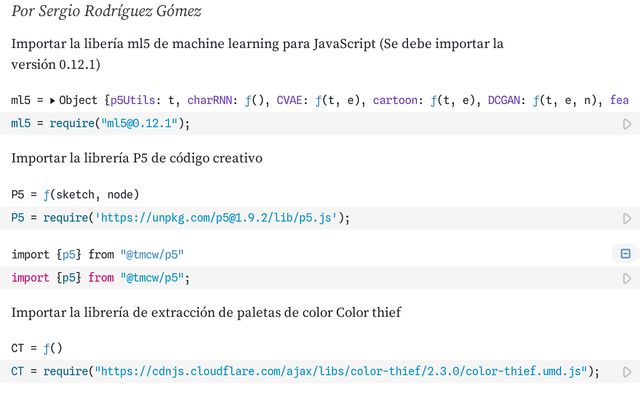Select the ml5 machine learning description paragraph
This screenshot has width=640, height=400.
pos(257,54)
